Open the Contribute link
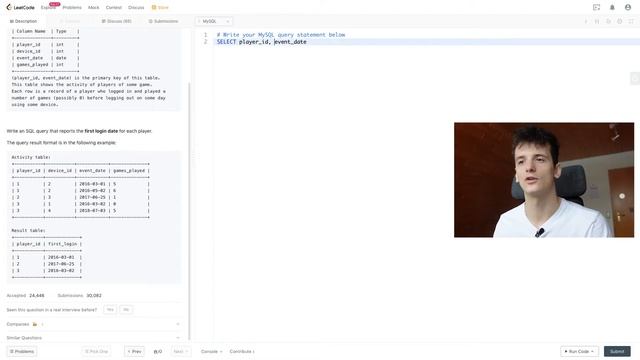The image size is (640, 360). click(x=242, y=351)
